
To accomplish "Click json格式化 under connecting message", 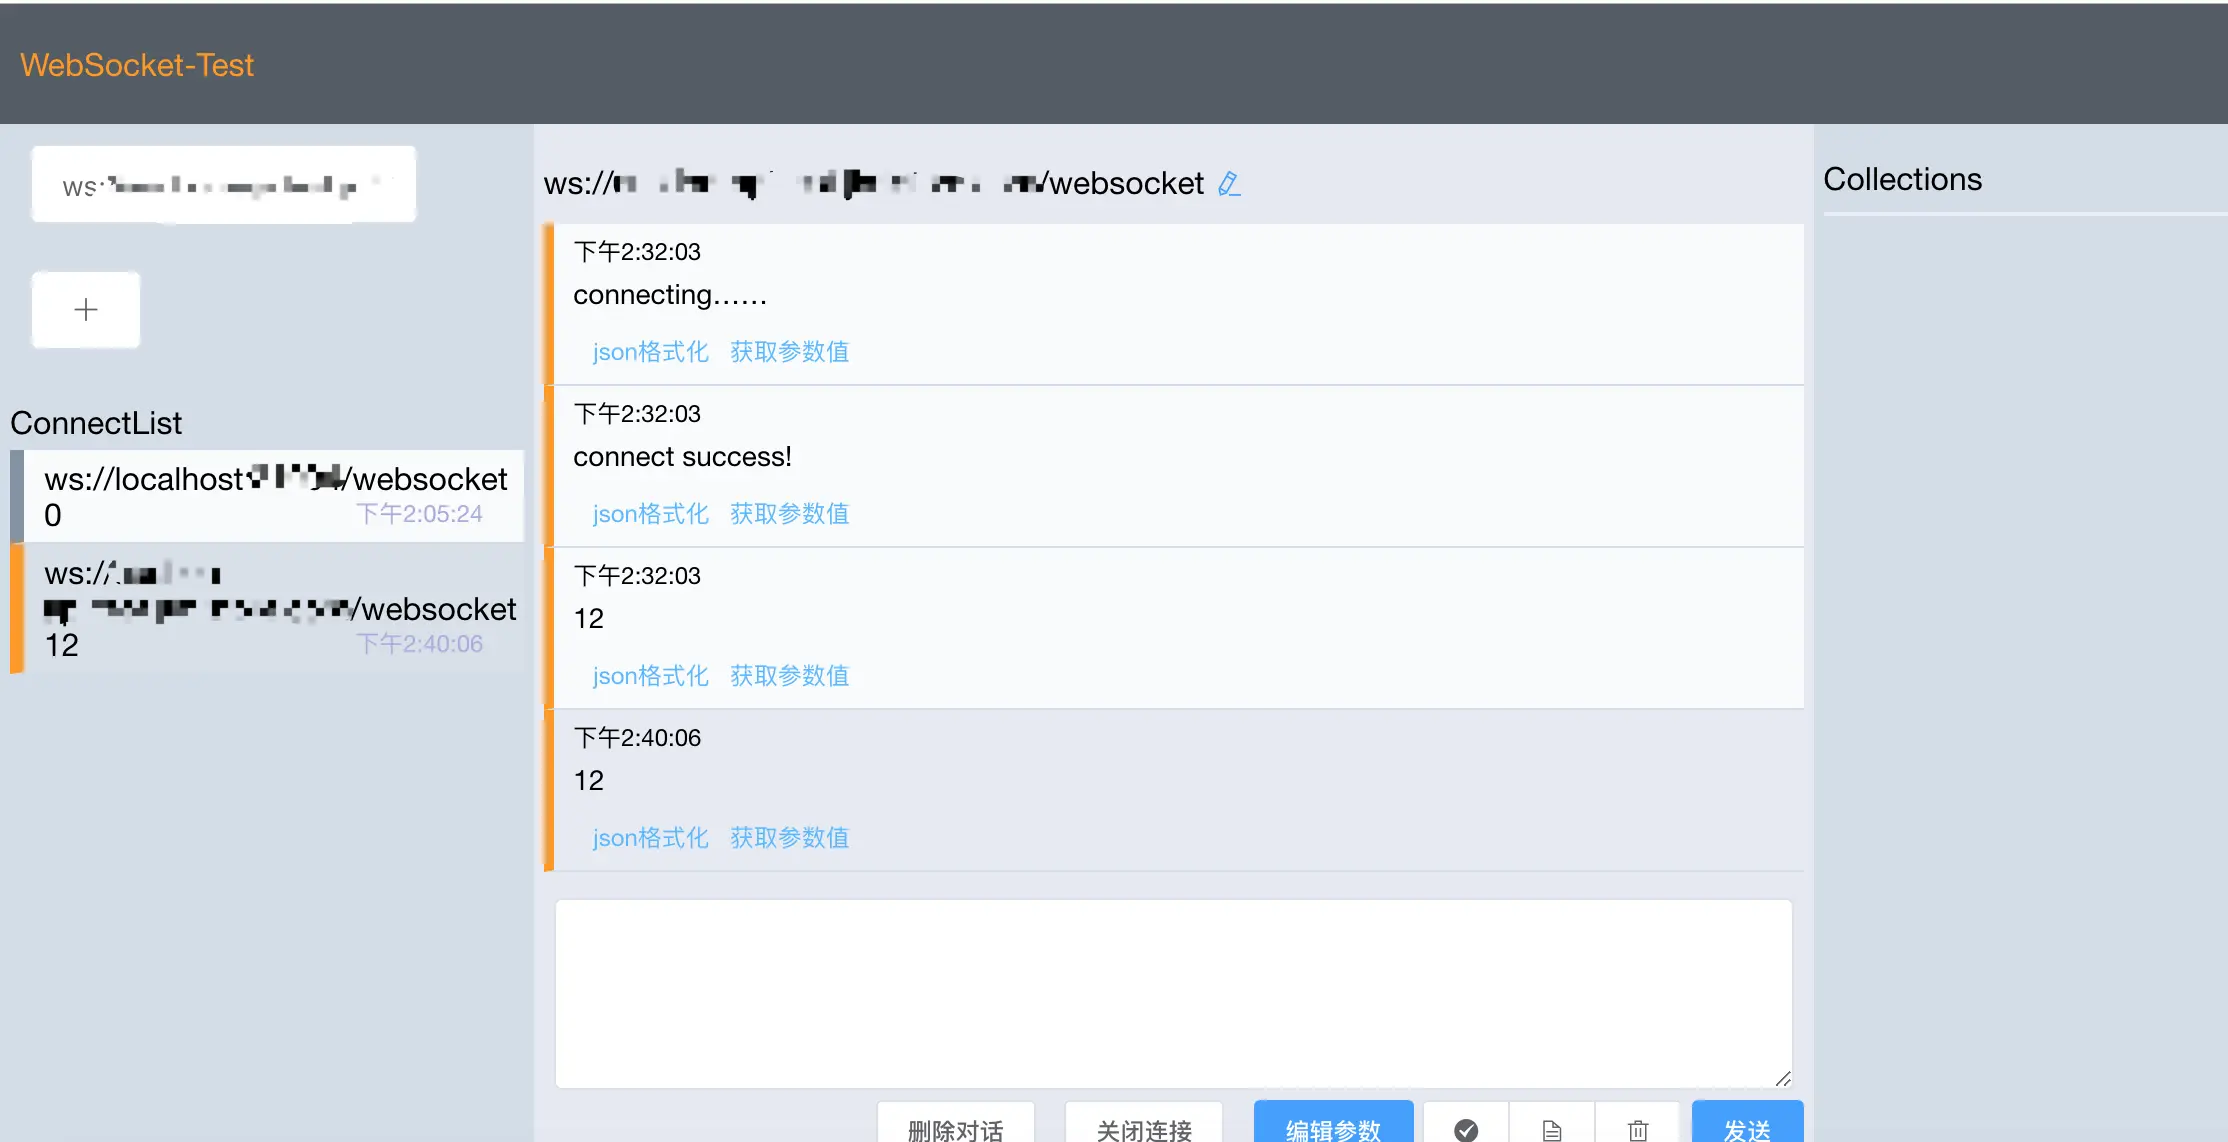I will (650, 352).
